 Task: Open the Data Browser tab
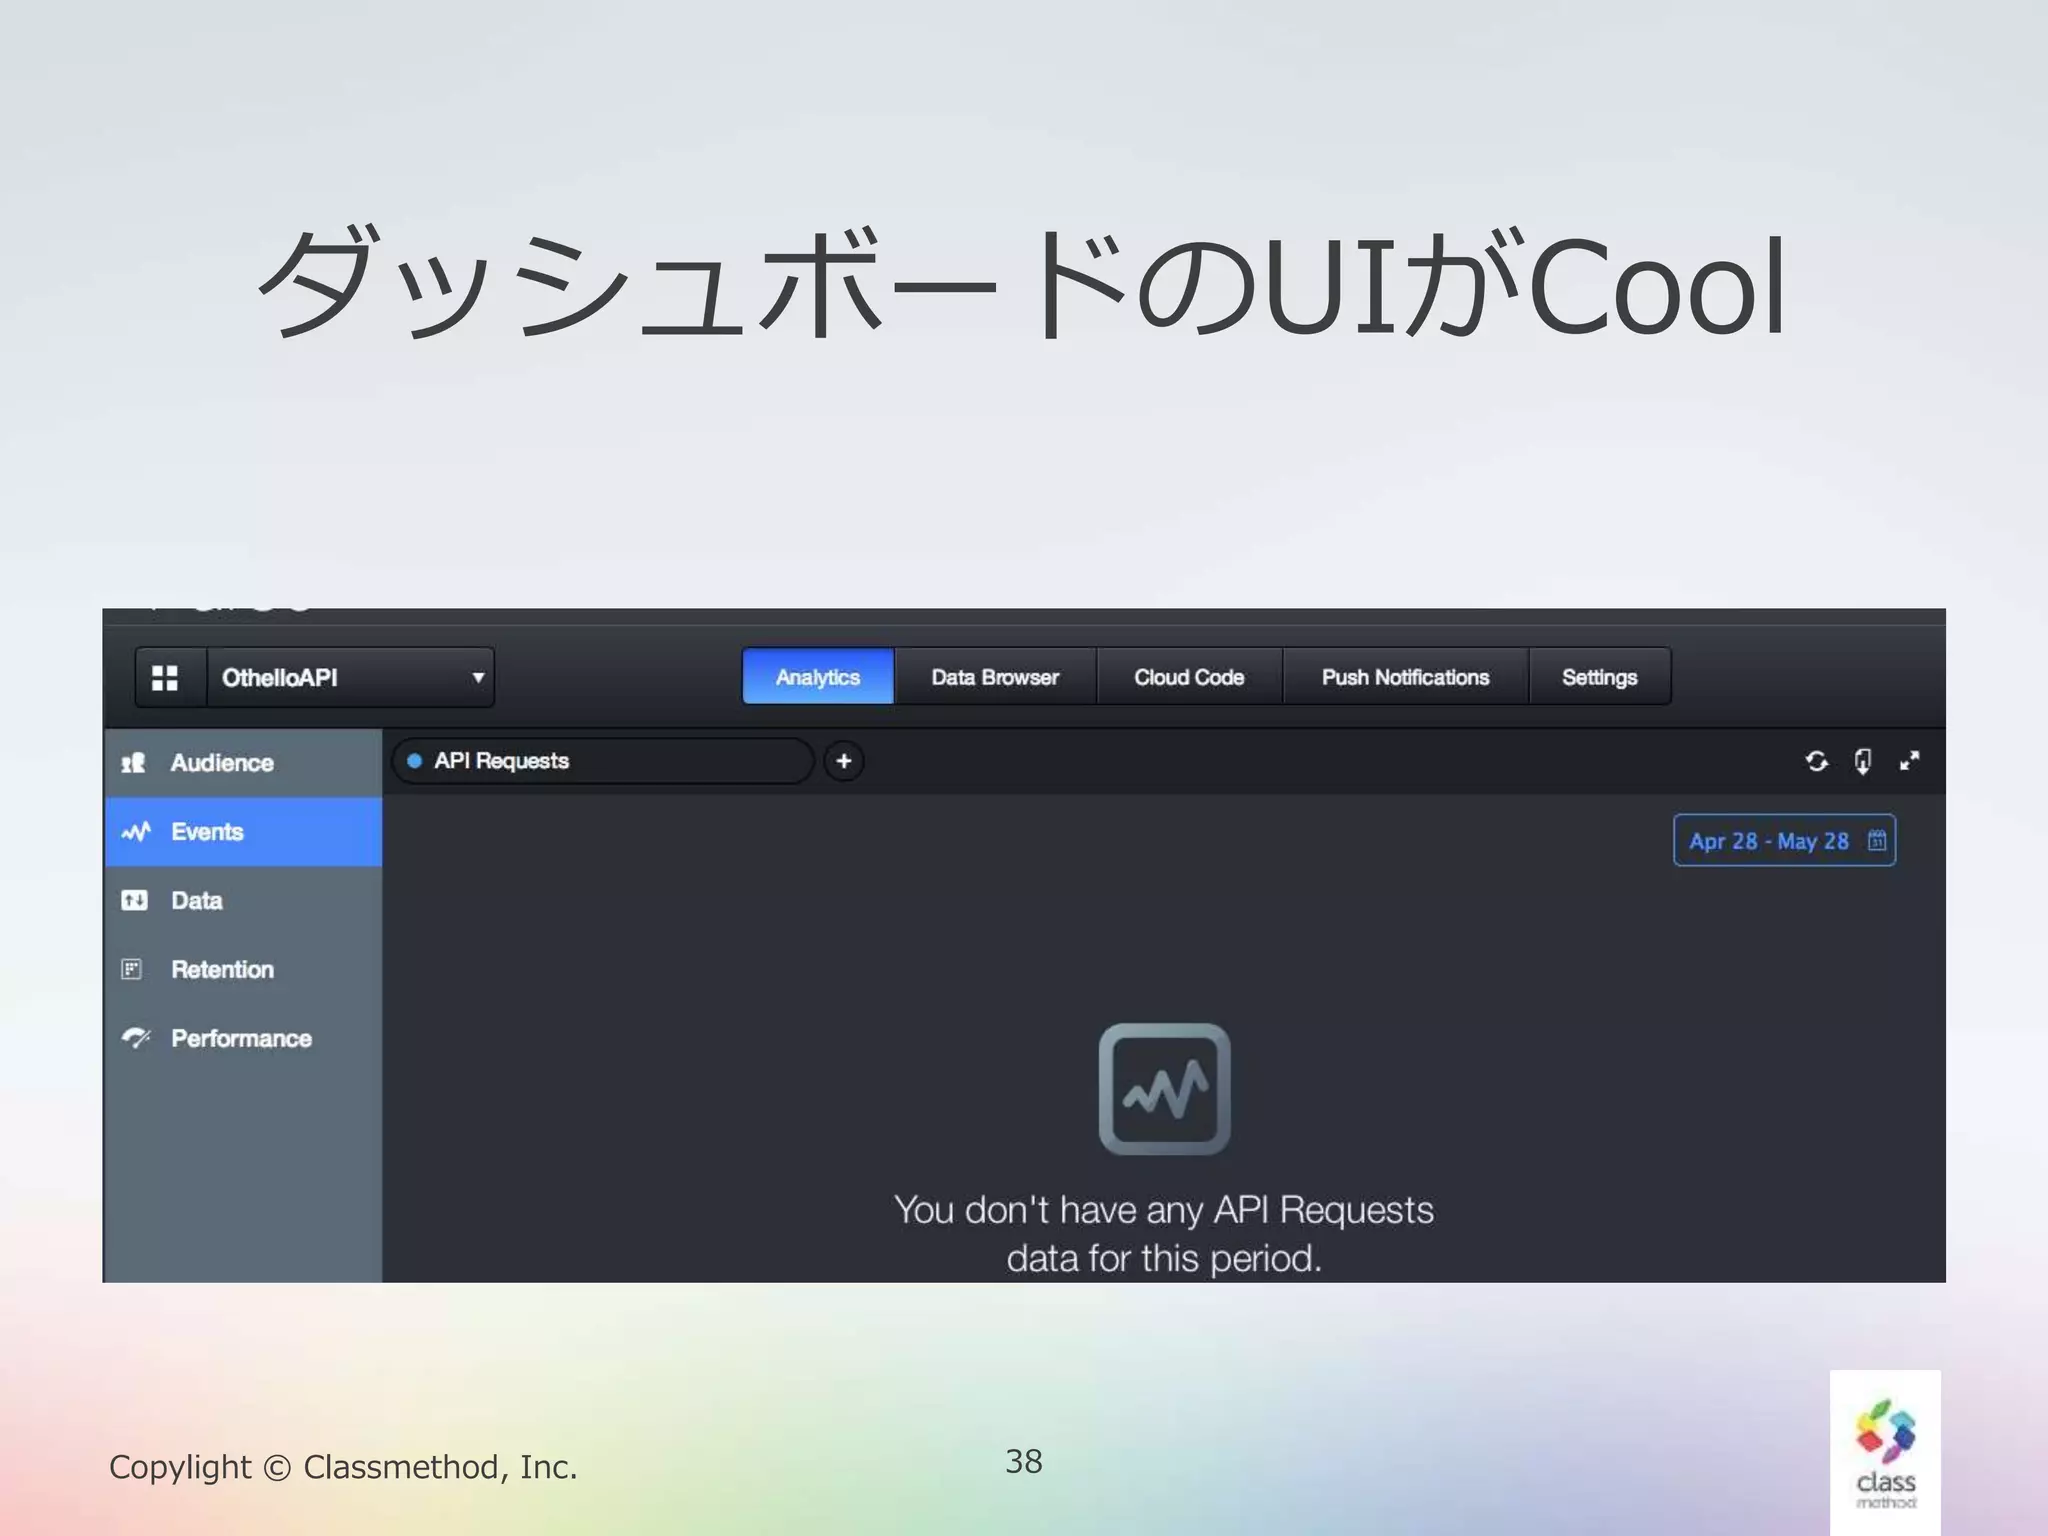tap(995, 677)
